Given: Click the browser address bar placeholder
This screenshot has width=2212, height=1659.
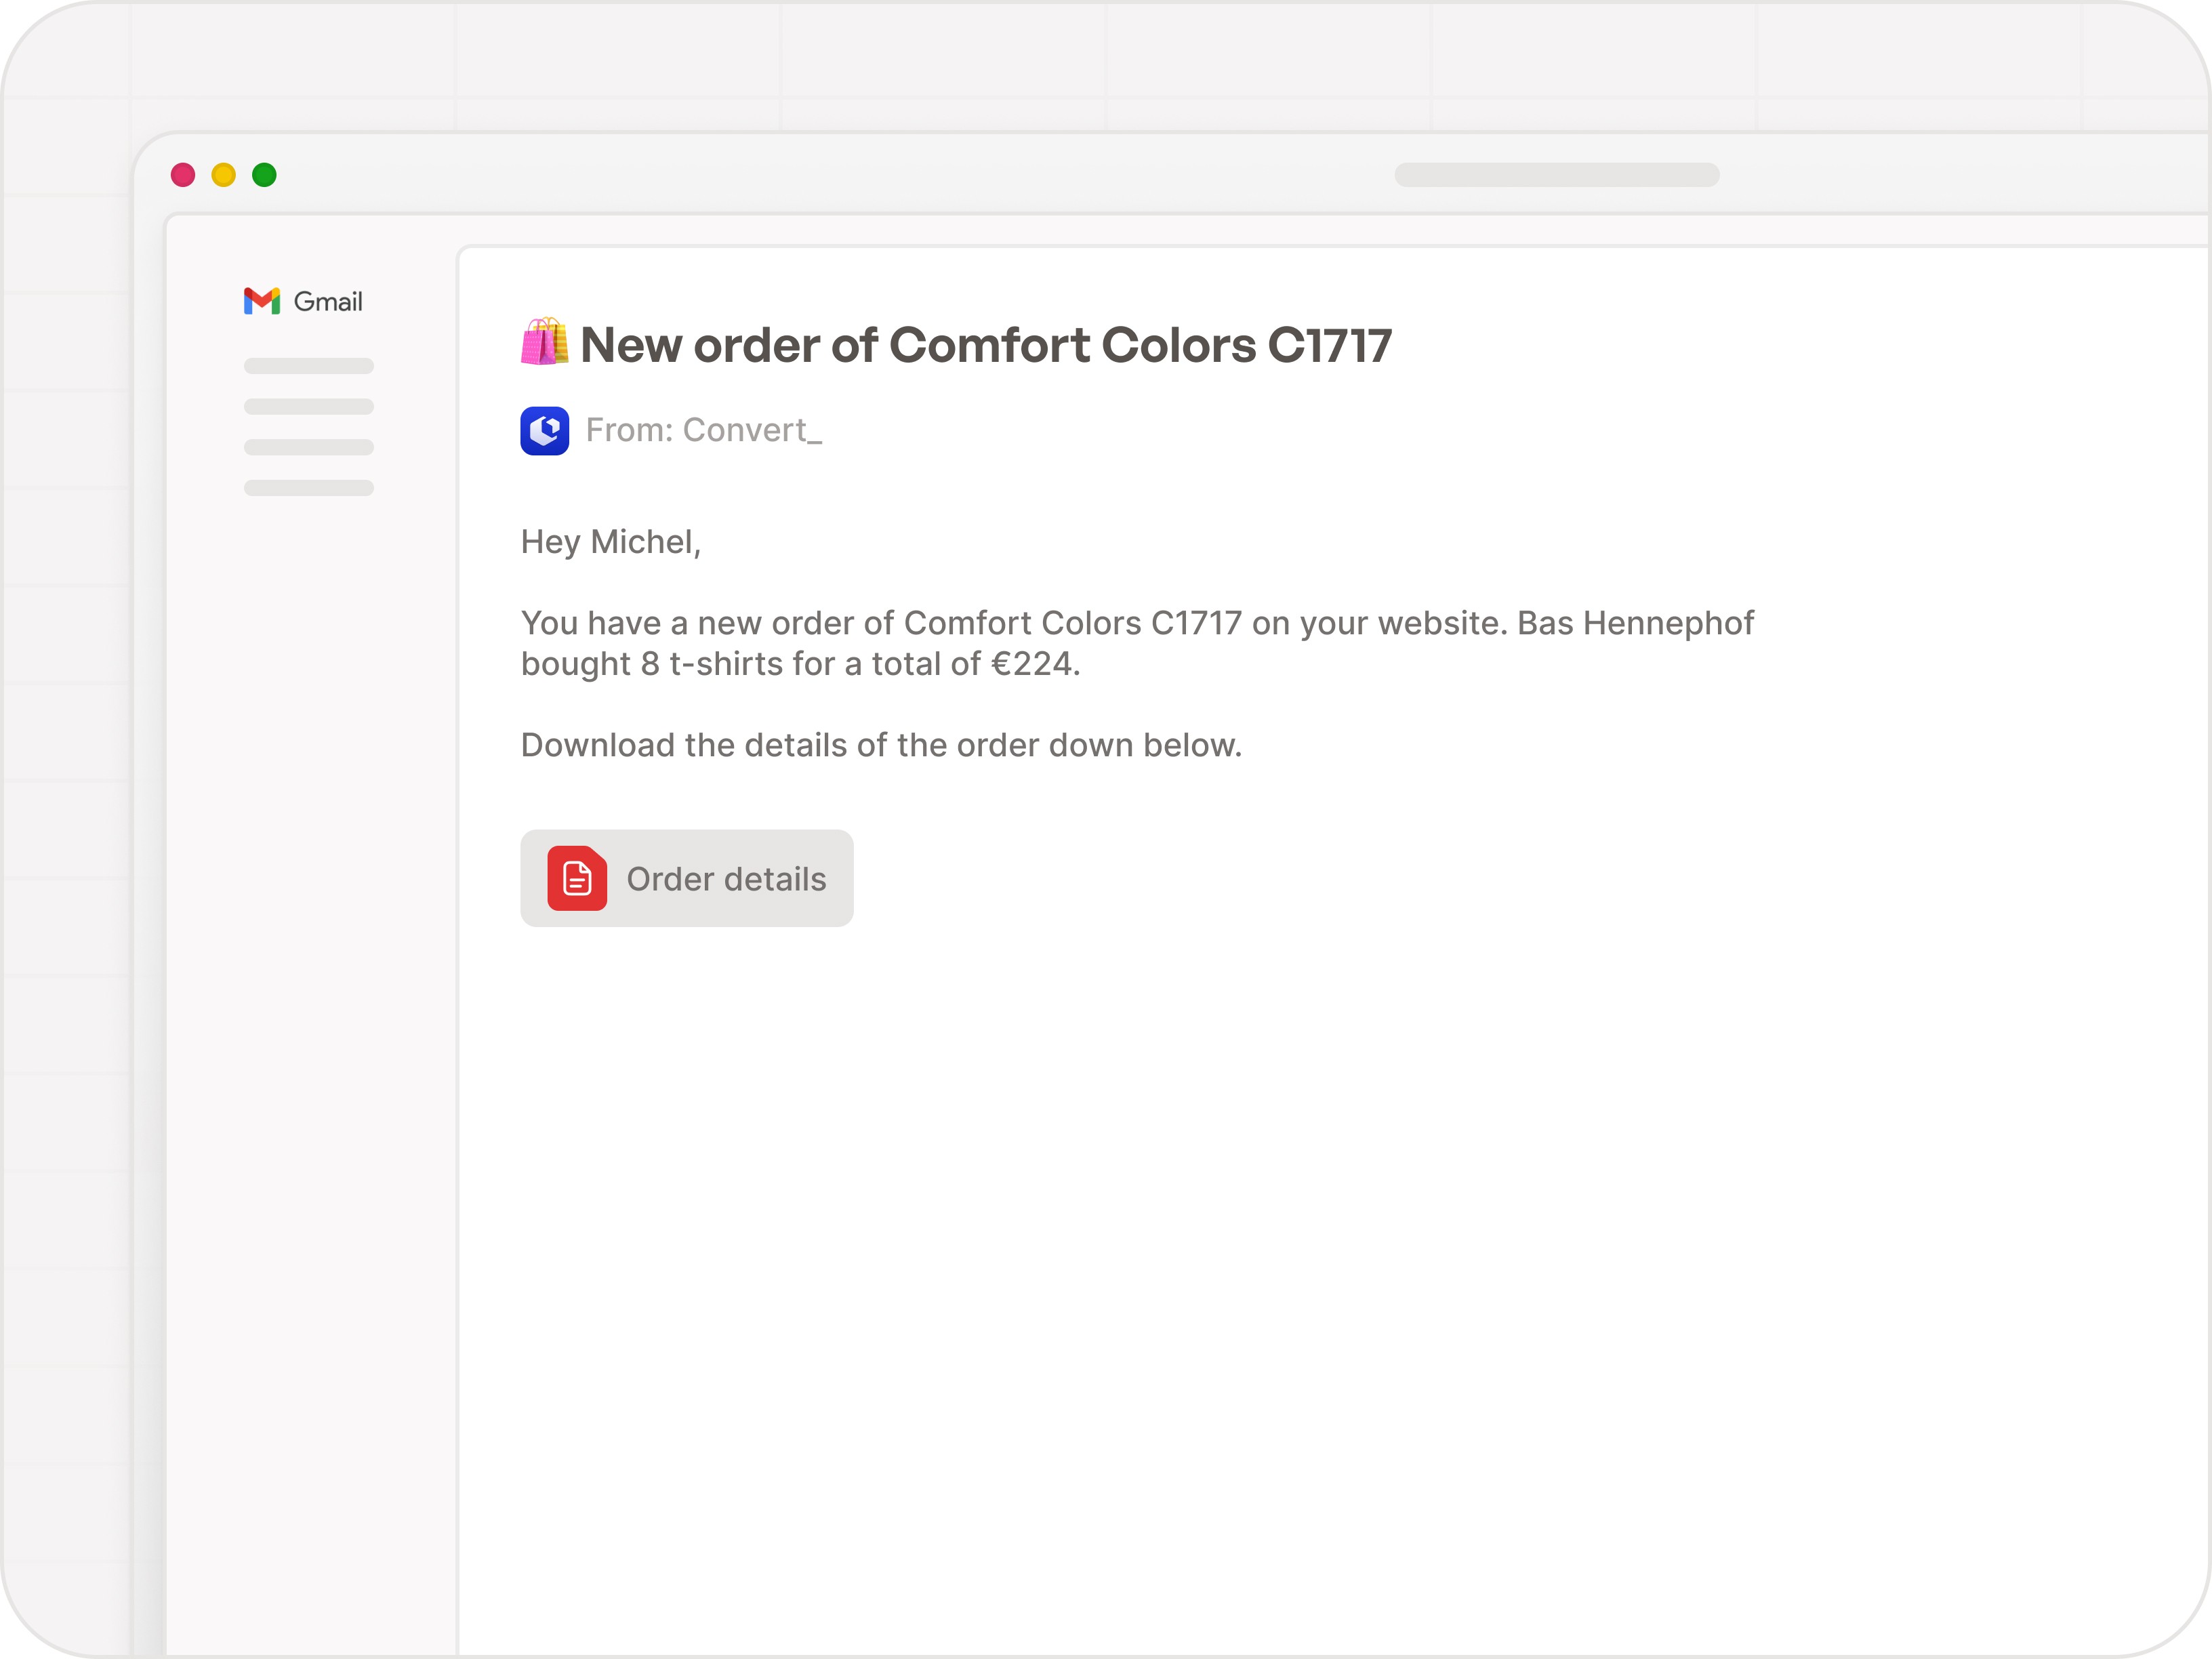Looking at the screenshot, I should click(1558, 175).
